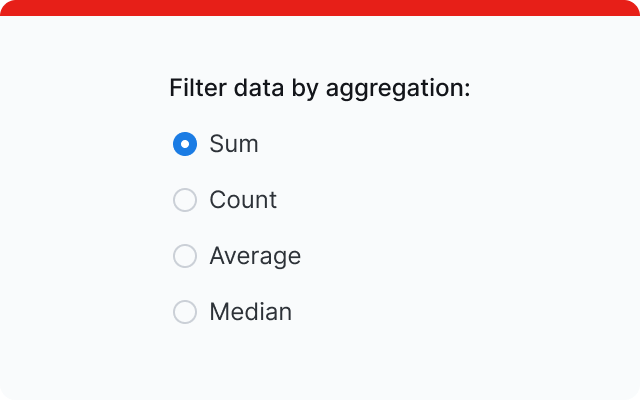Image resolution: width=640 pixels, height=400 pixels.
Task: Click the Count label text
Action: (243, 200)
